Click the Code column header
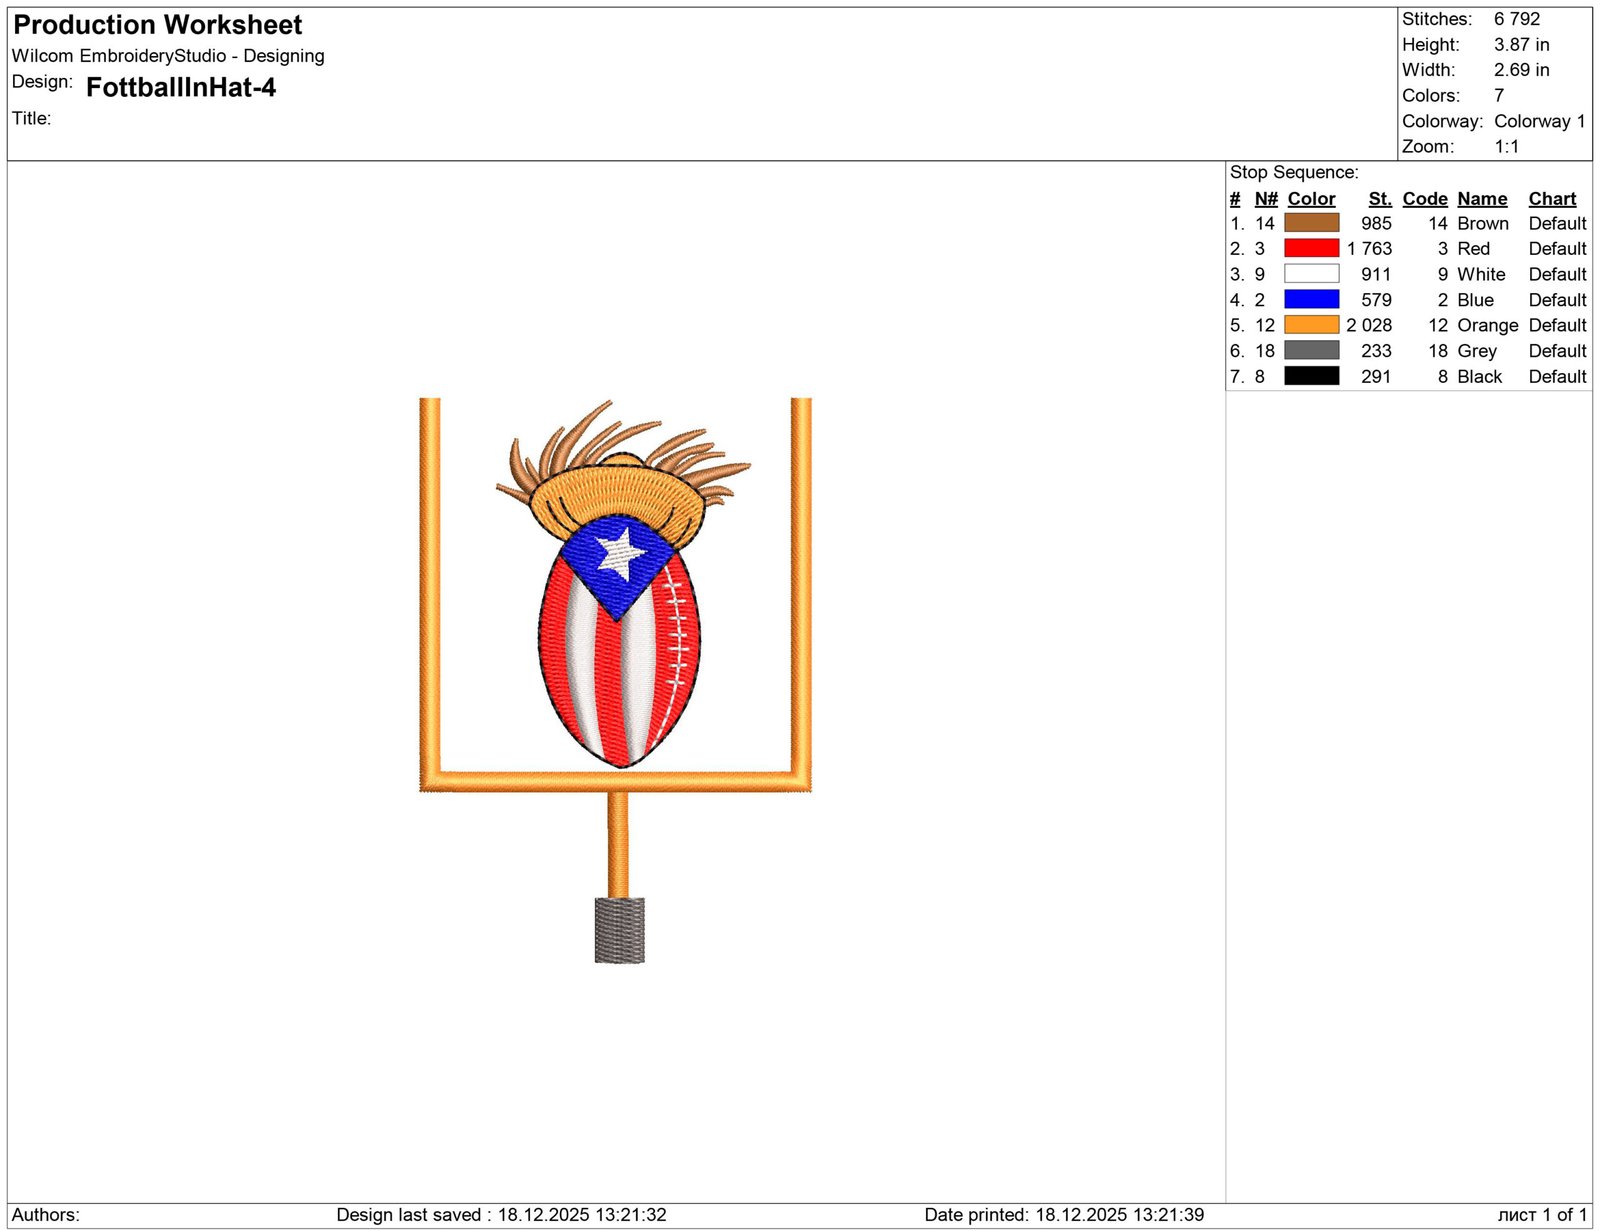1600x1231 pixels. [1424, 199]
